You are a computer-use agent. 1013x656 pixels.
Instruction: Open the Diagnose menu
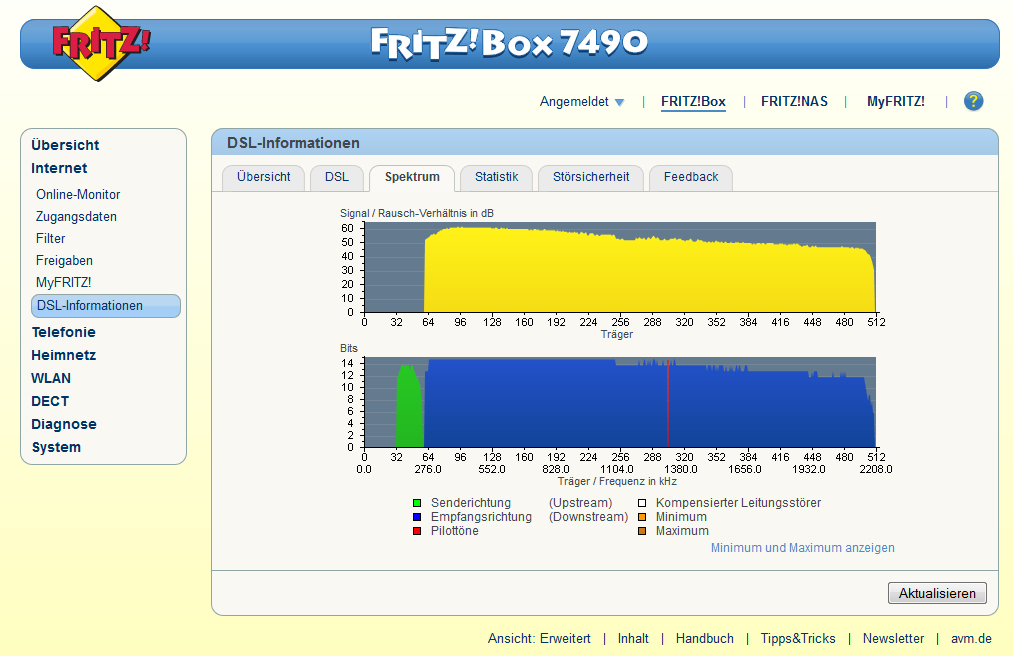tap(64, 424)
